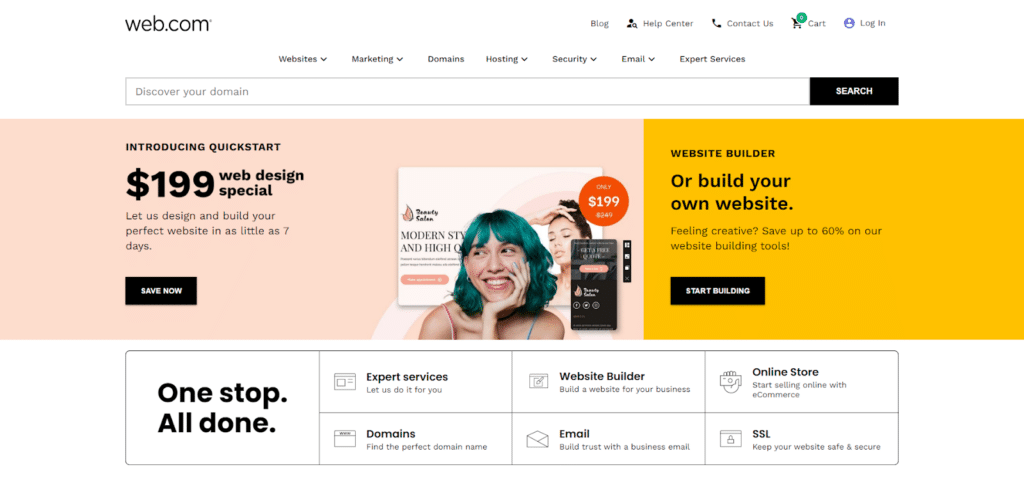Select the Email envelope tile icon
This screenshot has width=1024, height=486.
[537, 439]
